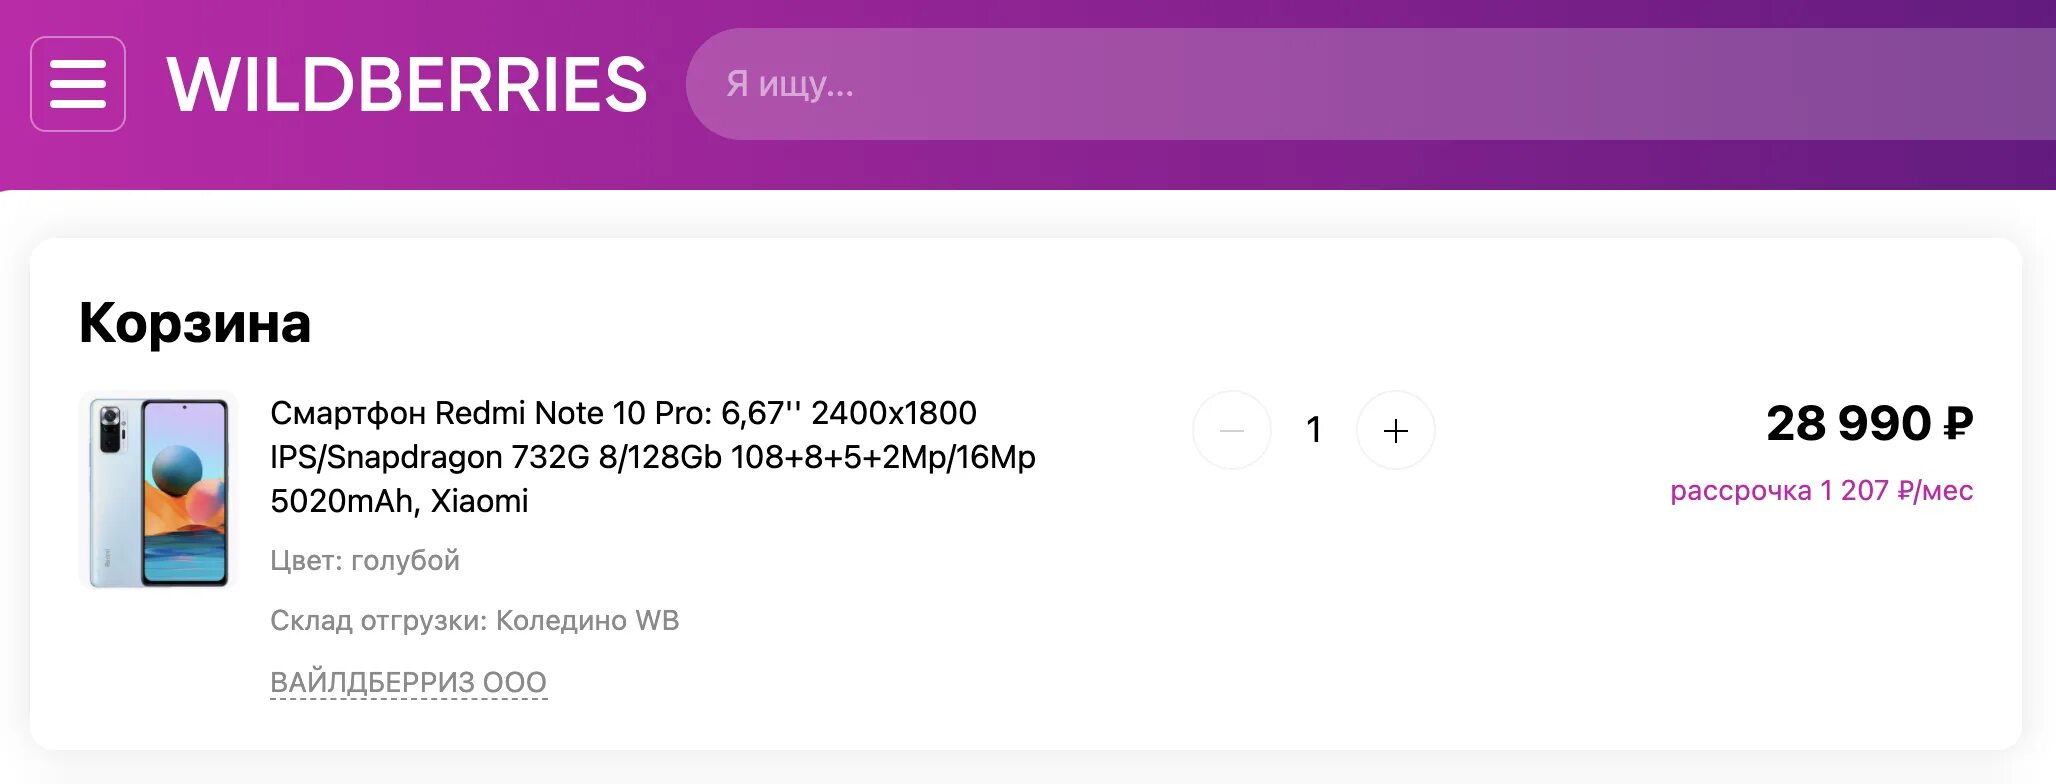Open the hamburger navigation menu

(x=78, y=84)
